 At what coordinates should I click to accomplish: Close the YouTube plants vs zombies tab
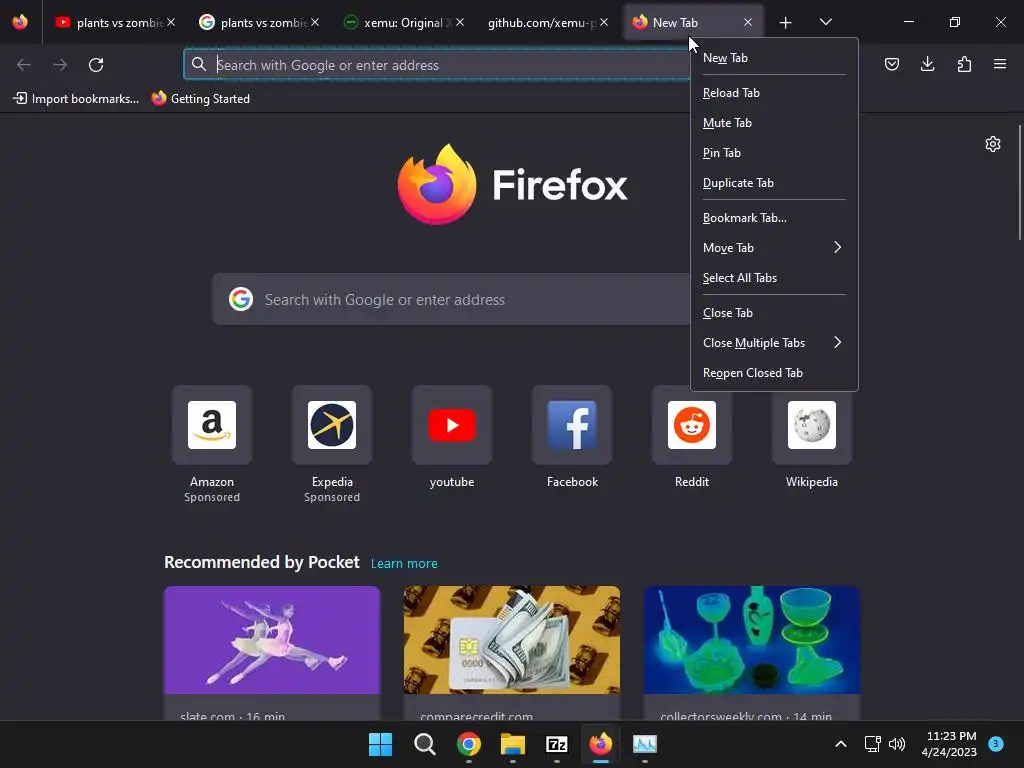(x=171, y=22)
